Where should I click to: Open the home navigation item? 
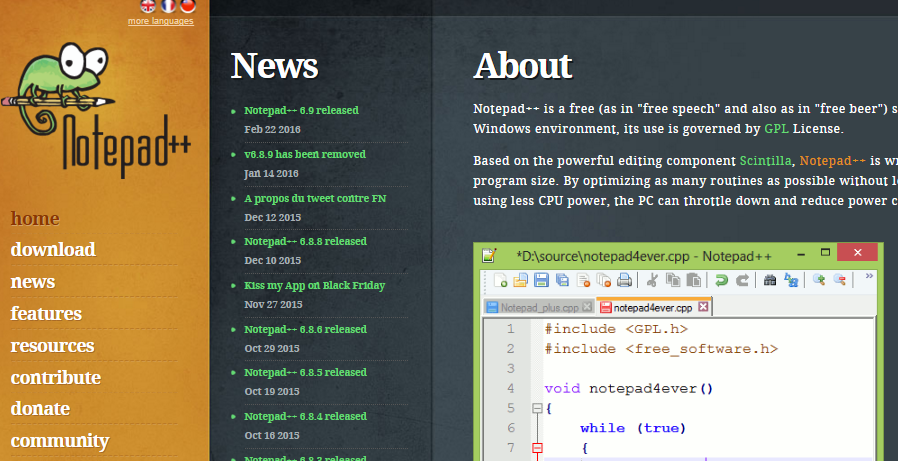tap(35, 218)
